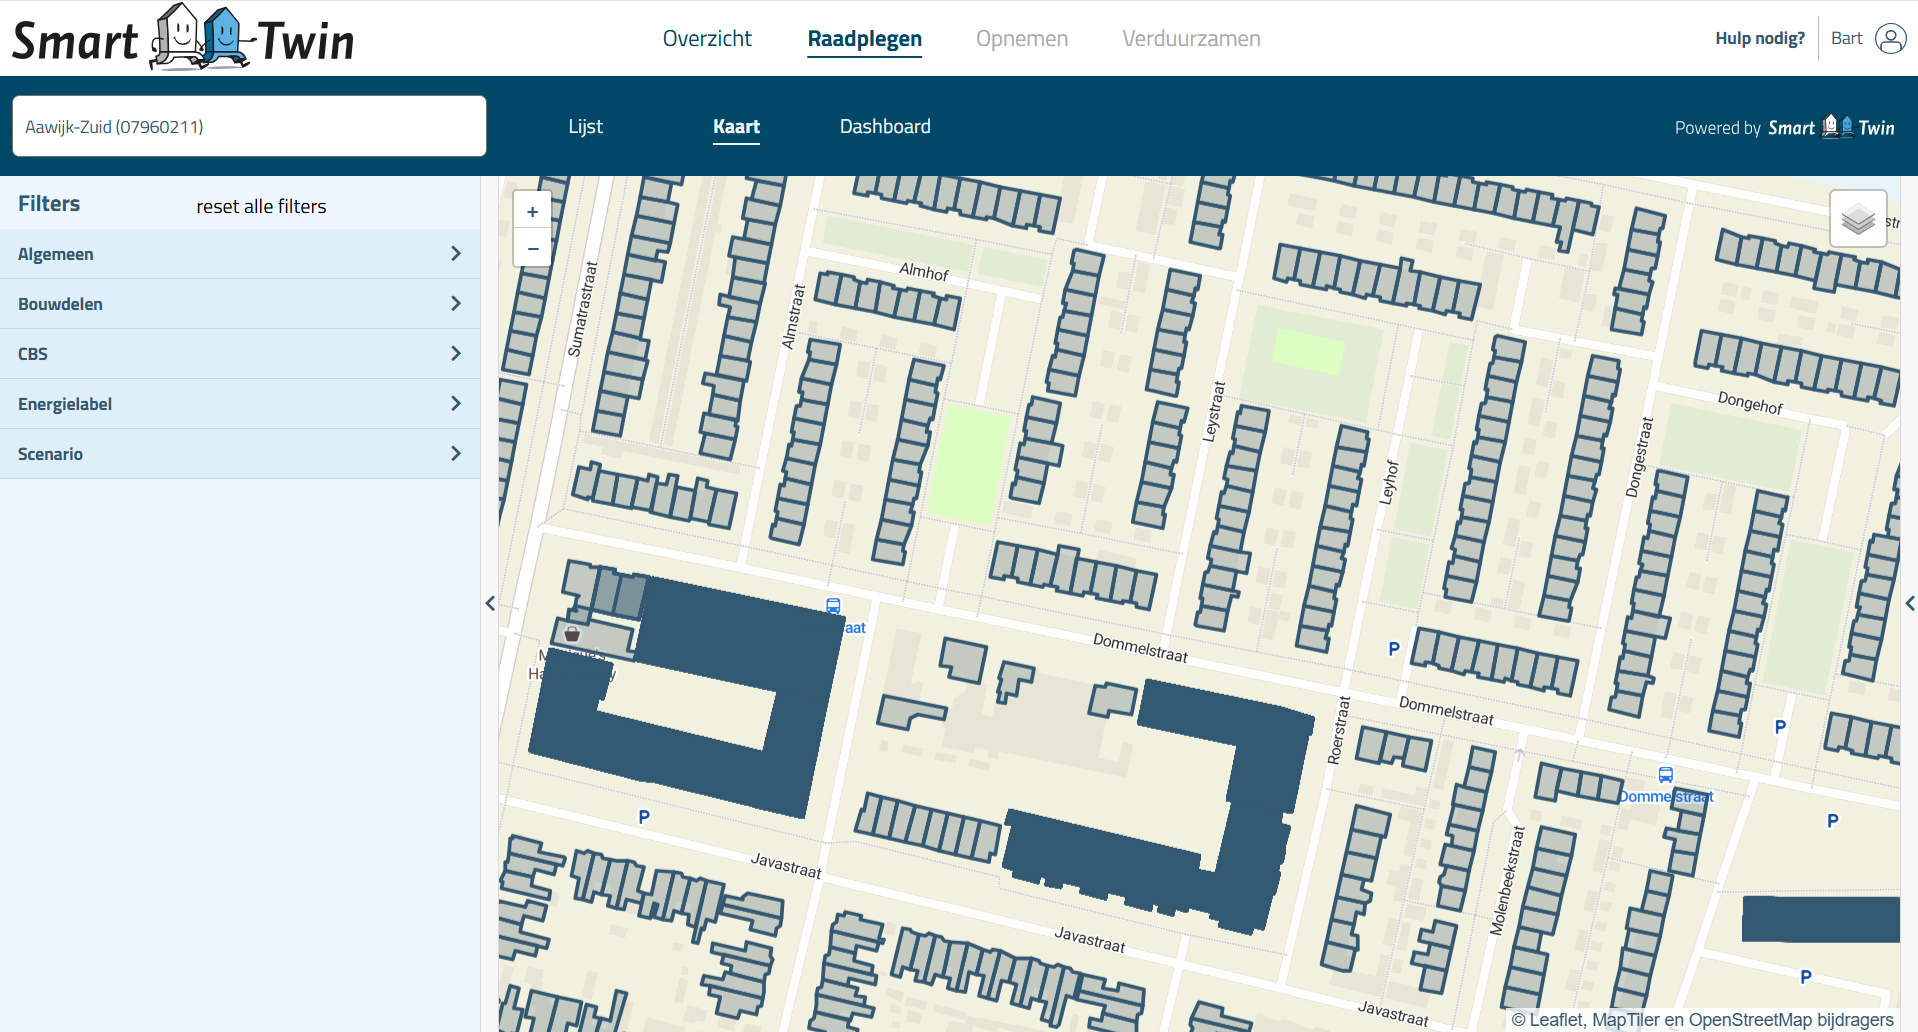Expand the Scenario filter section
This screenshot has width=1918, height=1032.
coord(239,454)
